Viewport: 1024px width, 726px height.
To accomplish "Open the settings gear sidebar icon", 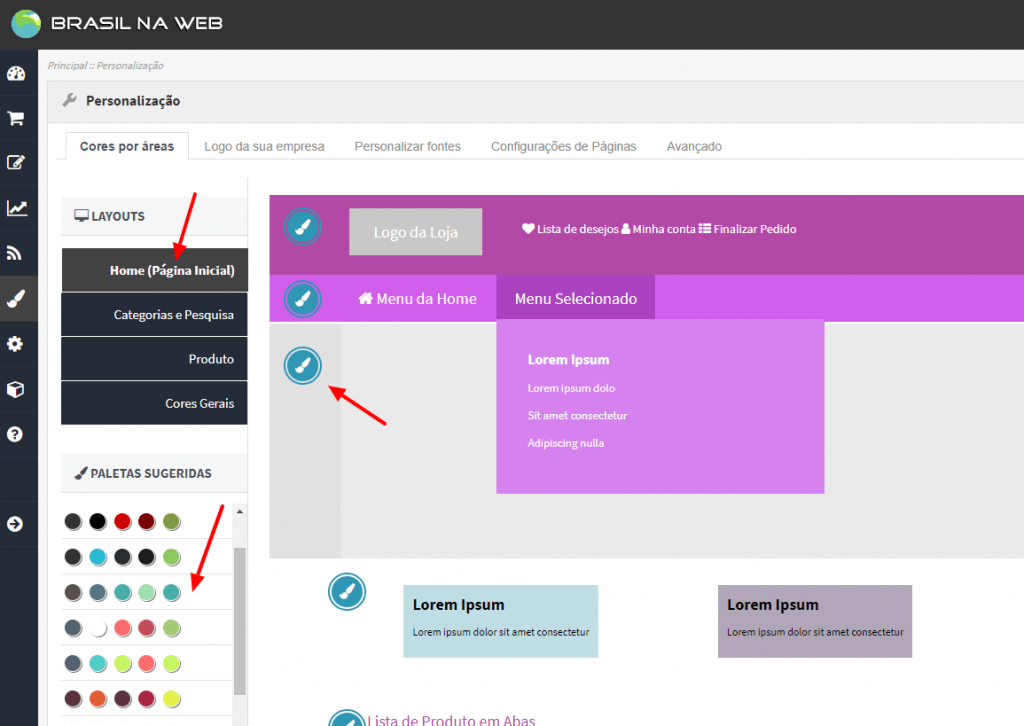I will pyautogui.click(x=16, y=344).
